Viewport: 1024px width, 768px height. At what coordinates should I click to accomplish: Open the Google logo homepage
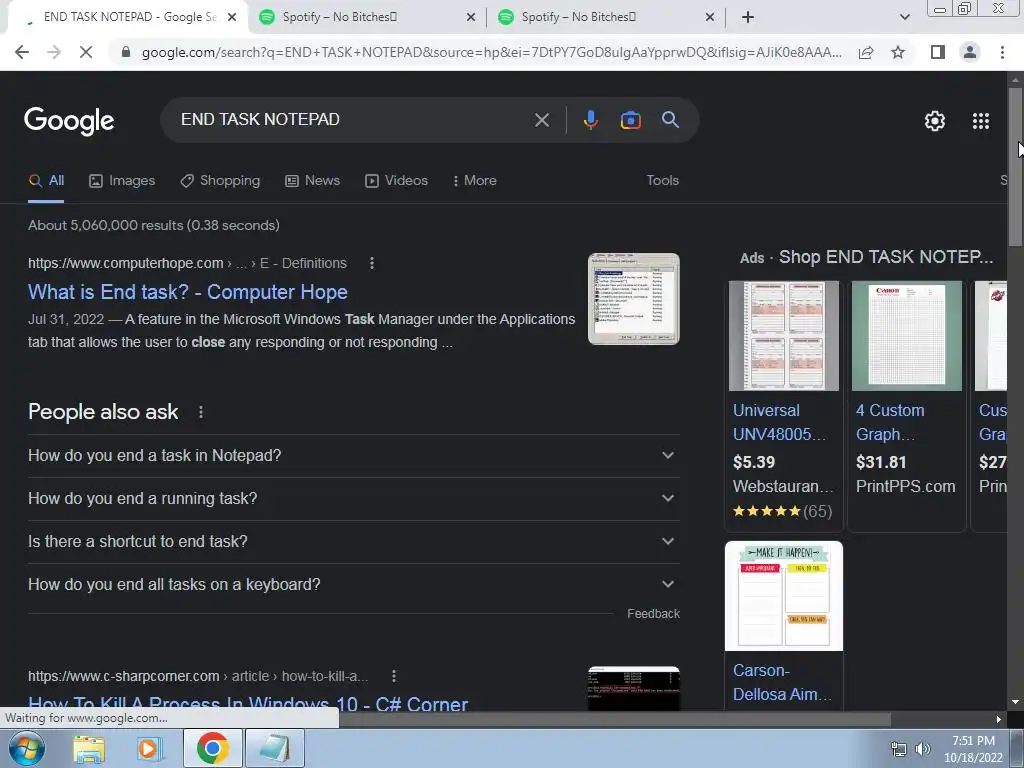click(x=69, y=121)
